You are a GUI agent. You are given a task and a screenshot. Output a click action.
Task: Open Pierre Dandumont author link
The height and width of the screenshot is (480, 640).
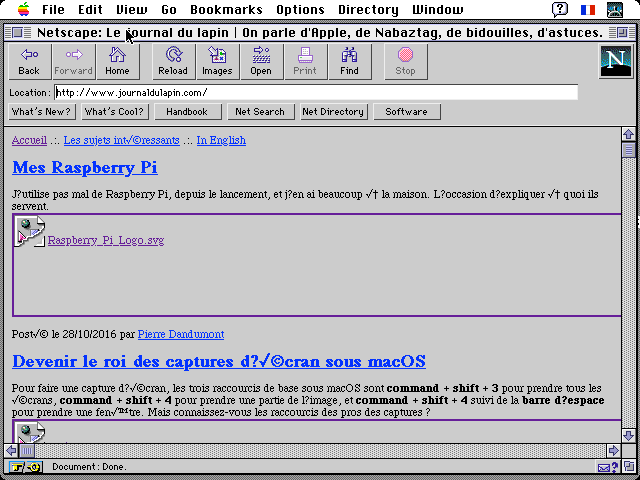[181, 334]
